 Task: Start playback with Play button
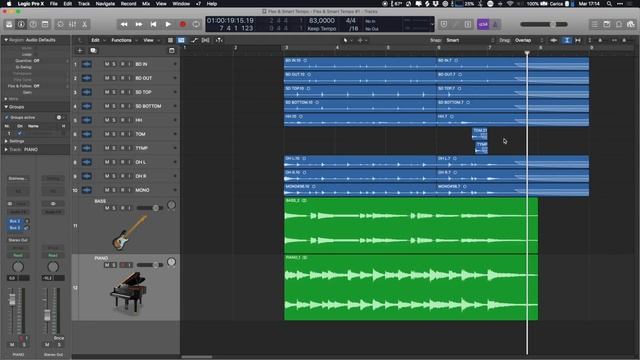[x=168, y=24]
